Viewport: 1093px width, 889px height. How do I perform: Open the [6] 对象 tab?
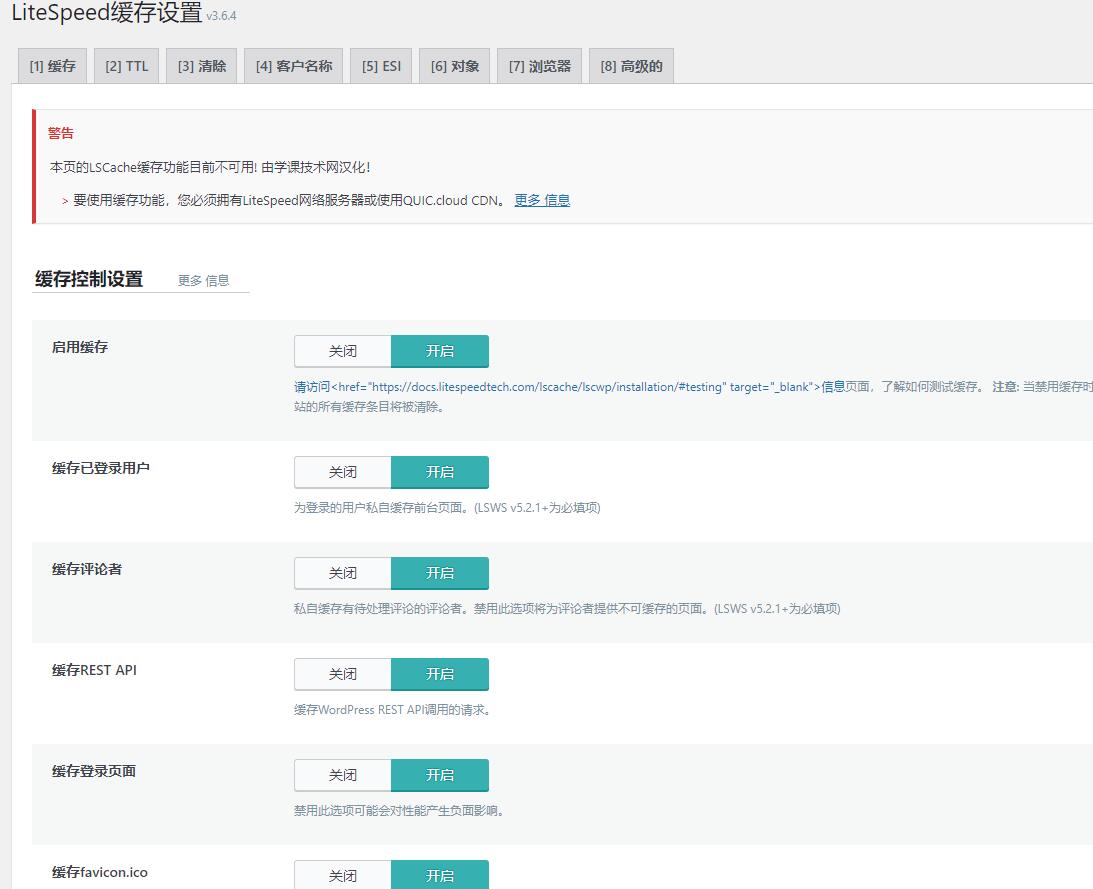pos(454,67)
